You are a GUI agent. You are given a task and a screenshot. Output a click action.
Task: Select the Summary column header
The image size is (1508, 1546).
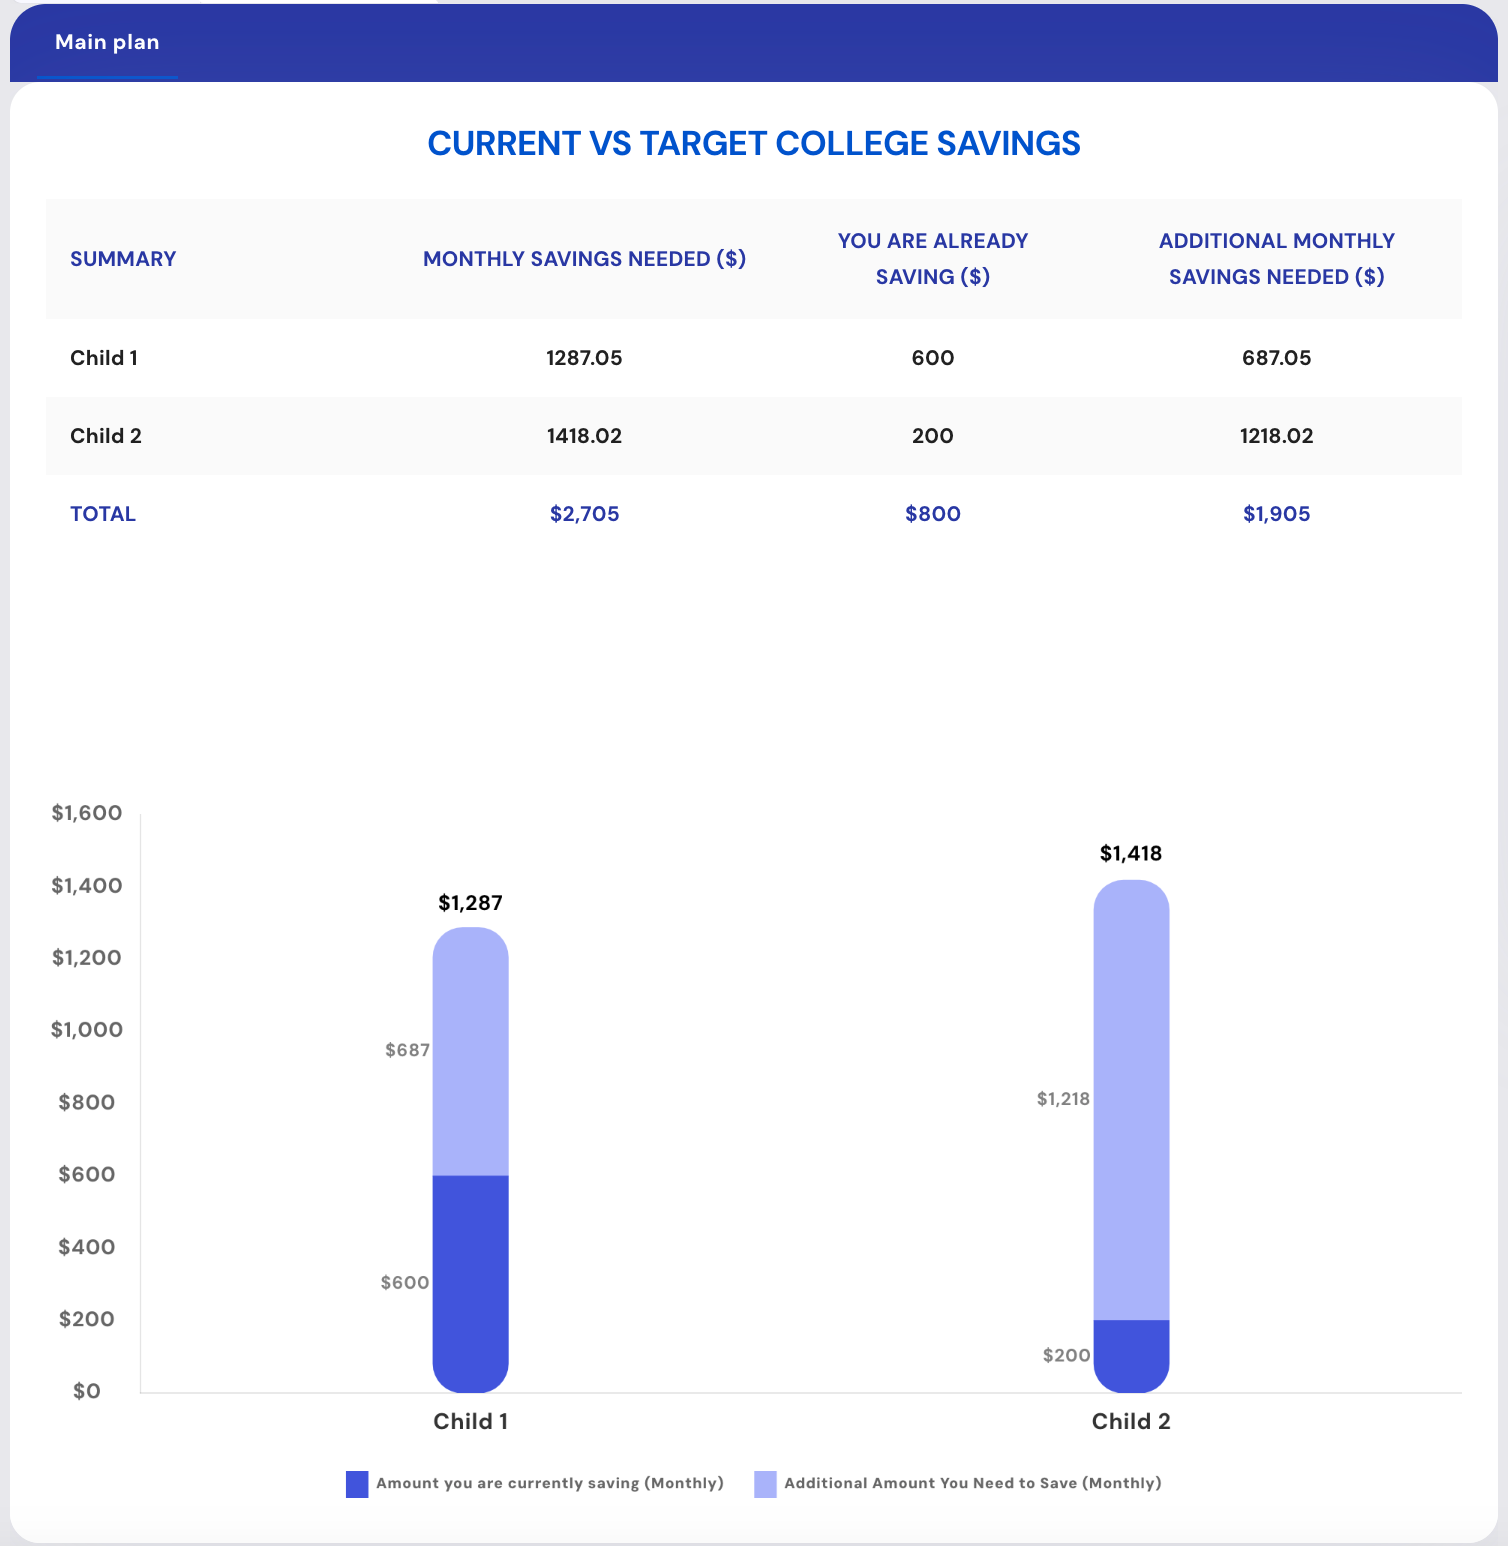[123, 259]
